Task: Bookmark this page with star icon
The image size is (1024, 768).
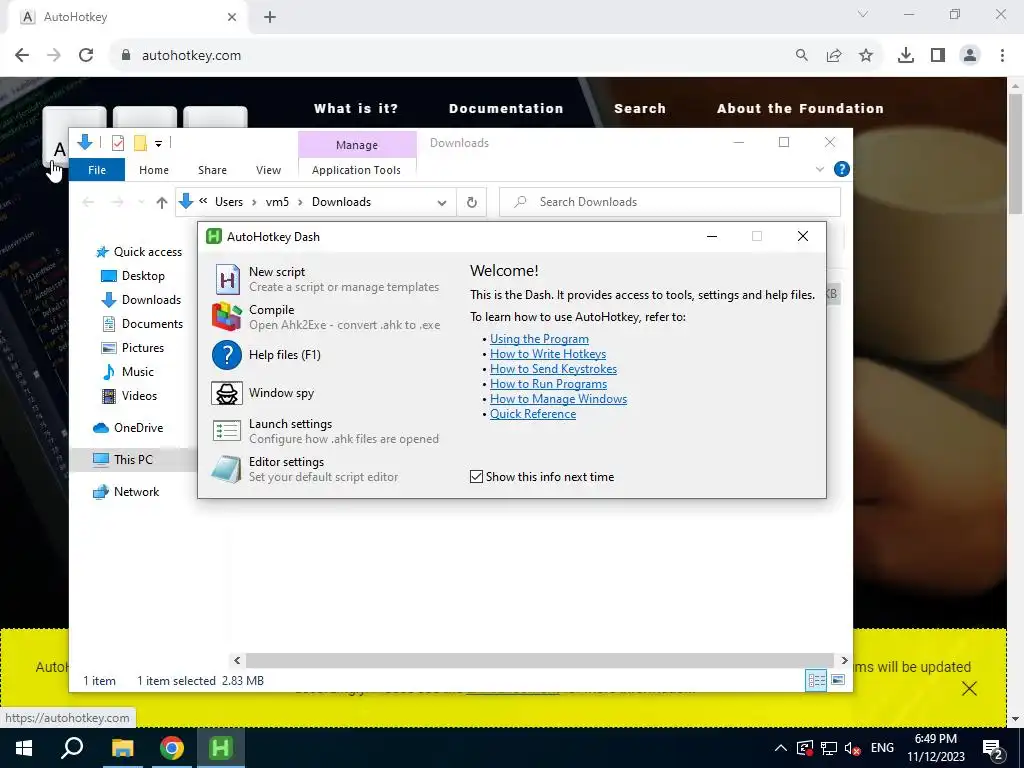Action: (x=866, y=56)
